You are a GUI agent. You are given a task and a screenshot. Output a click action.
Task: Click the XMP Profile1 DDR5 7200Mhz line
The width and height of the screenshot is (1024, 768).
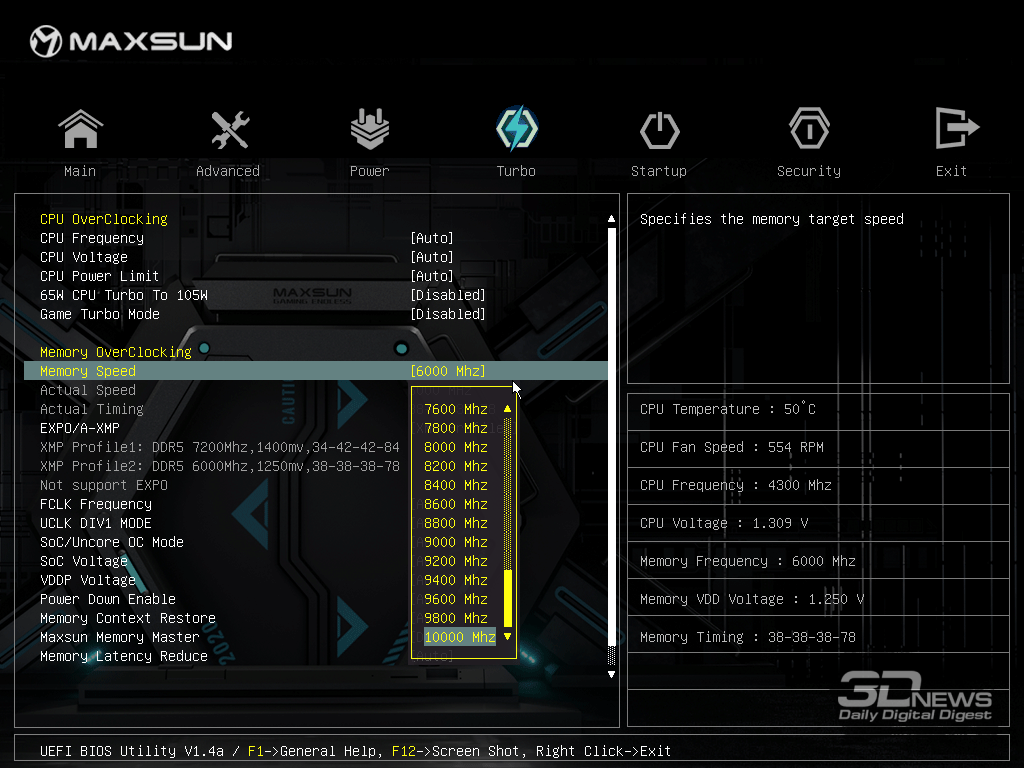point(219,447)
